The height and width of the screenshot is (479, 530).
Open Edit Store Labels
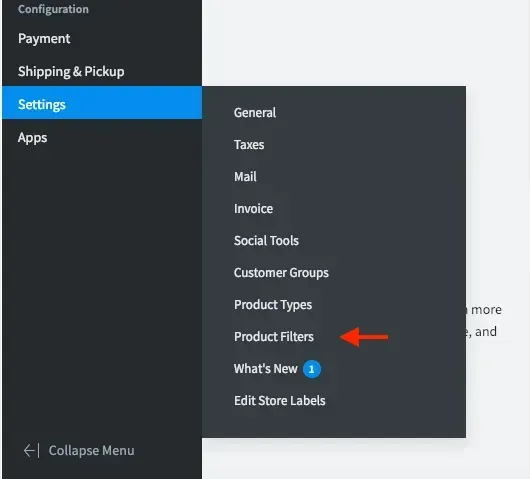point(280,401)
